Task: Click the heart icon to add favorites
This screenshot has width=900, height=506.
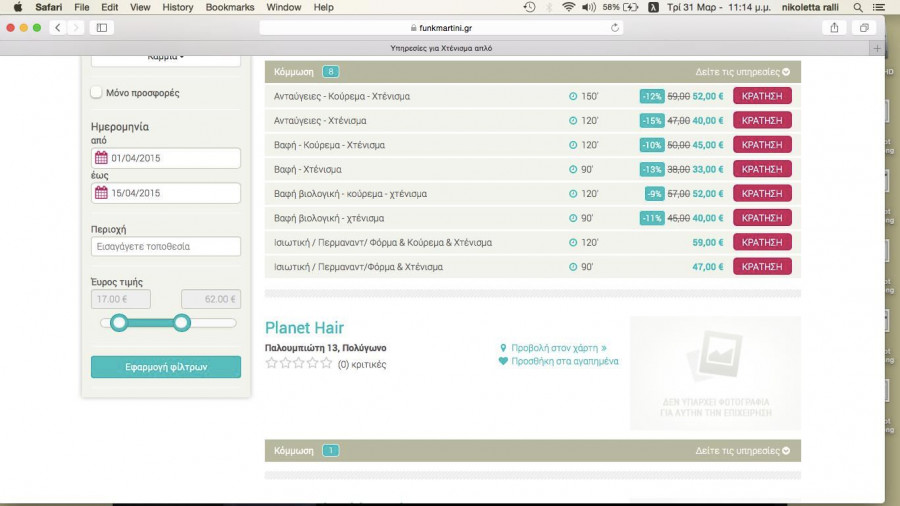Action: [x=504, y=361]
